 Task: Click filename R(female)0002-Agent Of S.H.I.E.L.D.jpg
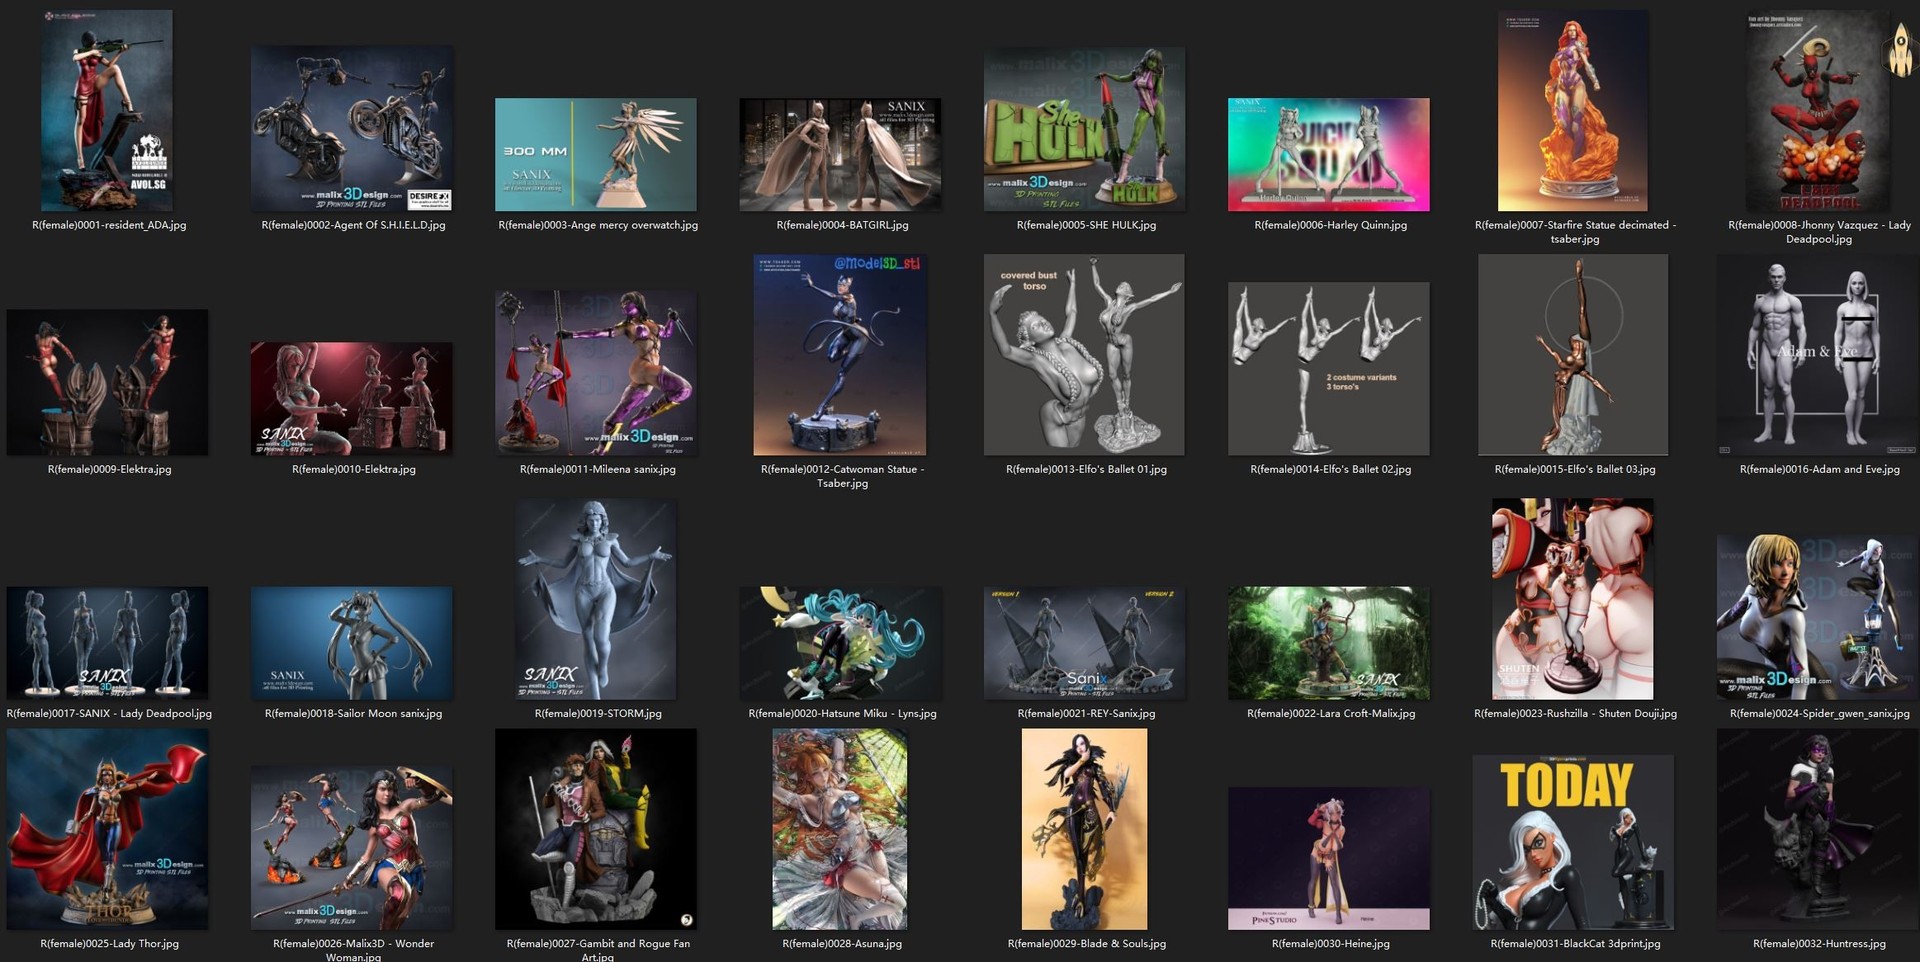(x=353, y=225)
